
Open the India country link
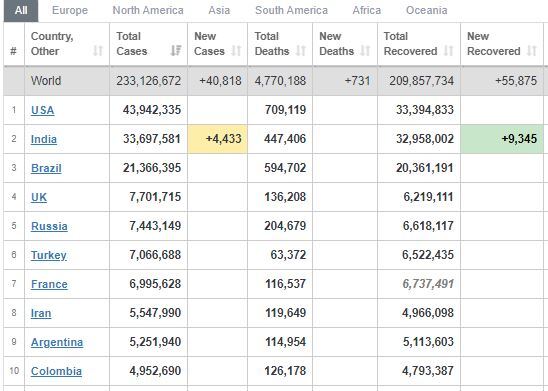[x=44, y=139]
